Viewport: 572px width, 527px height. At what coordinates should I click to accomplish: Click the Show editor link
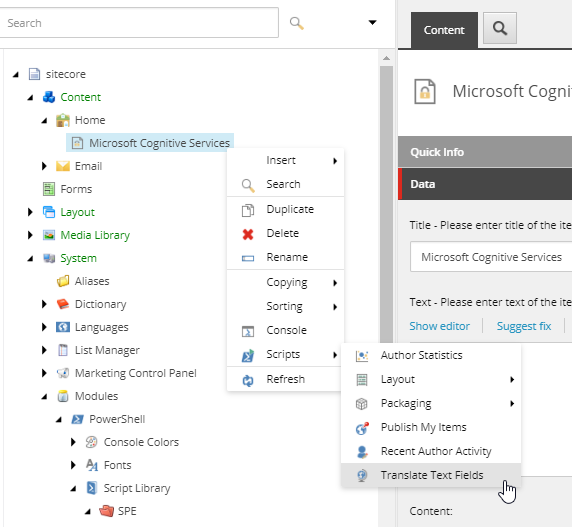click(x=439, y=326)
